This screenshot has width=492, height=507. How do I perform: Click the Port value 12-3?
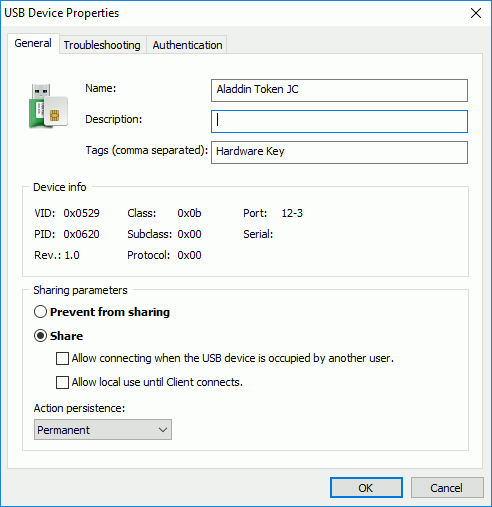pos(292,213)
